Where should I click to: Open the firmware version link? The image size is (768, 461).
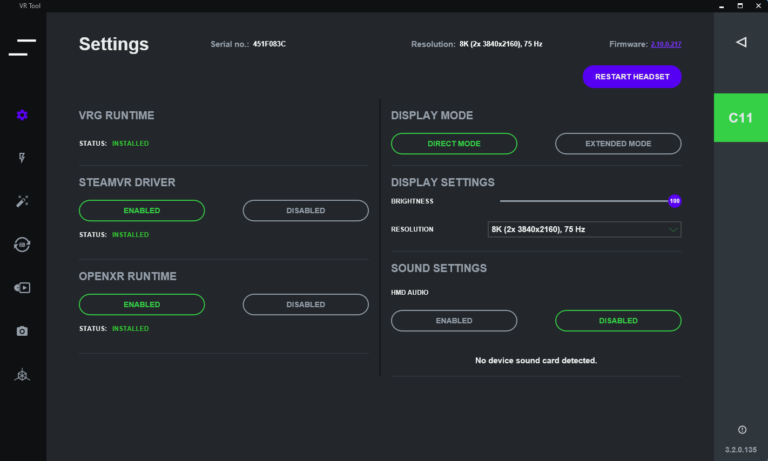point(665,44)
